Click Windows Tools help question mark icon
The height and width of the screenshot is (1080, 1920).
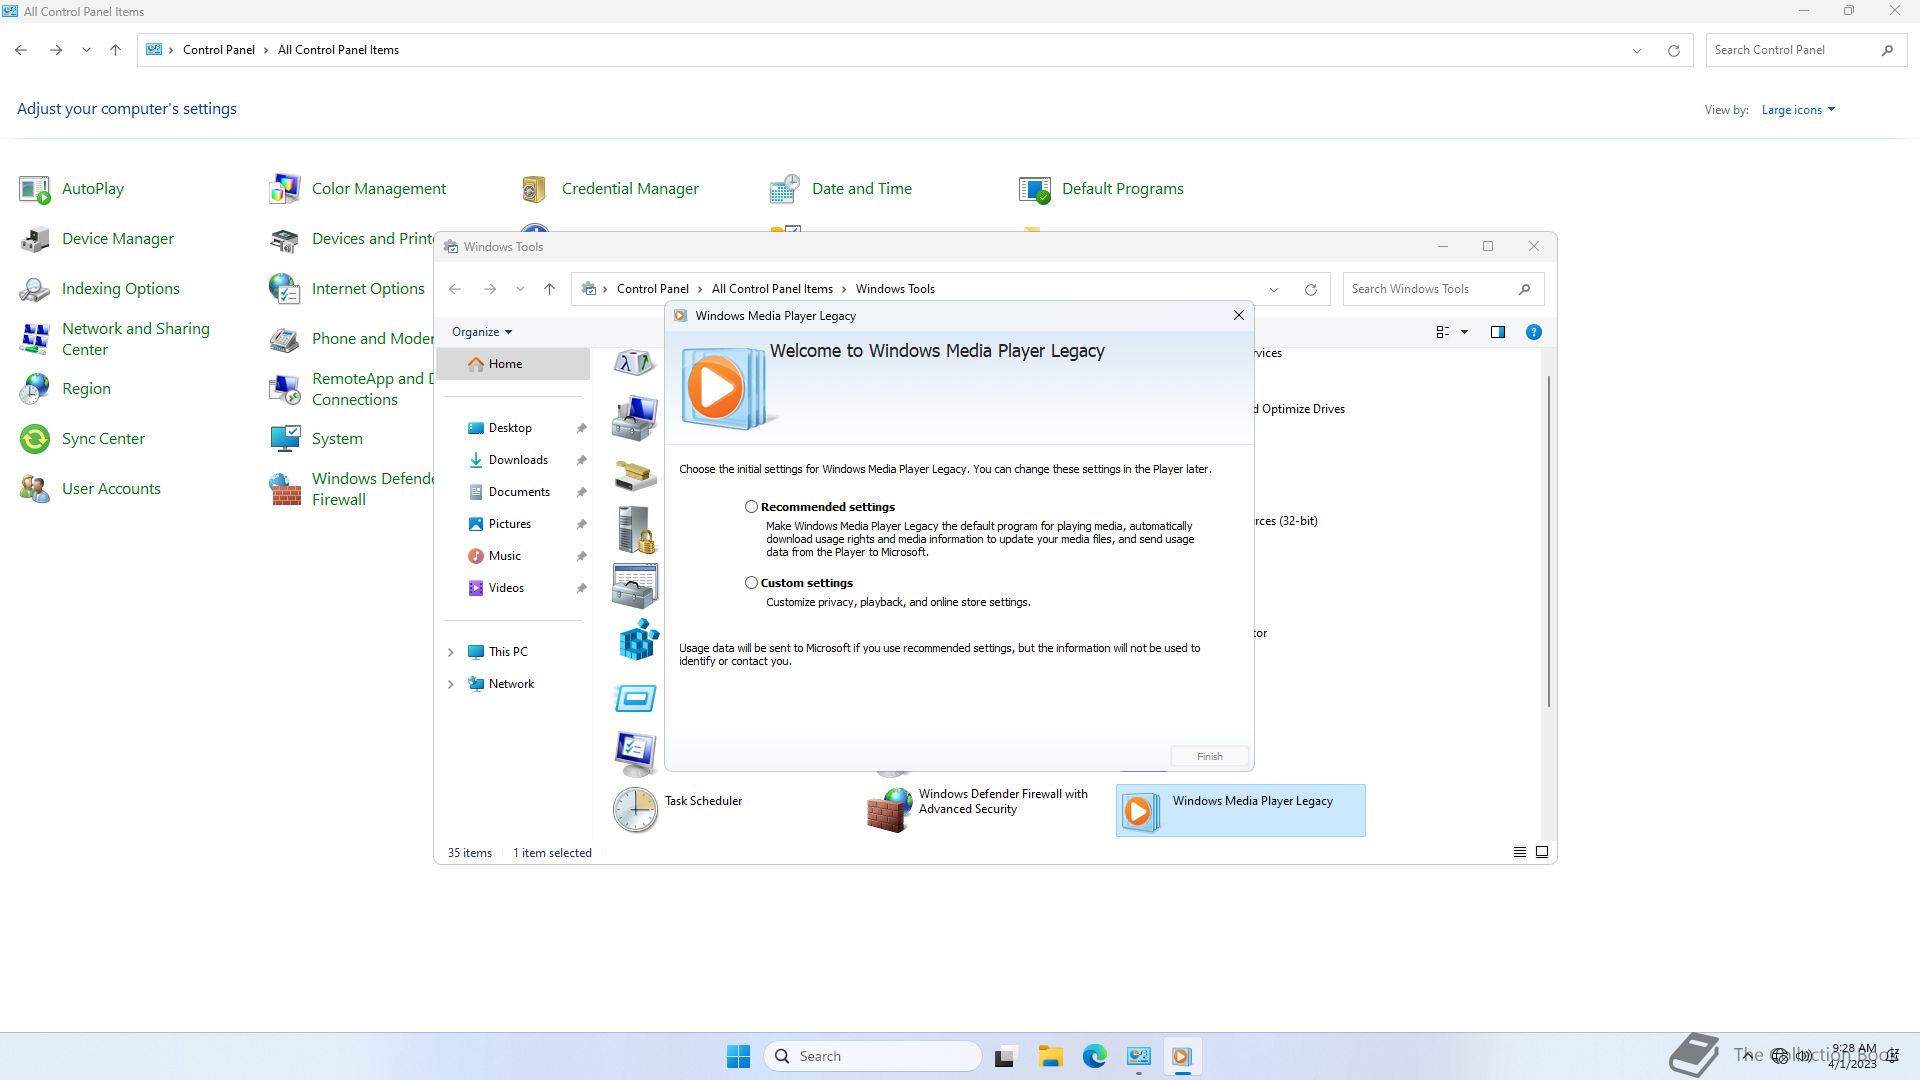(1533, 332)
